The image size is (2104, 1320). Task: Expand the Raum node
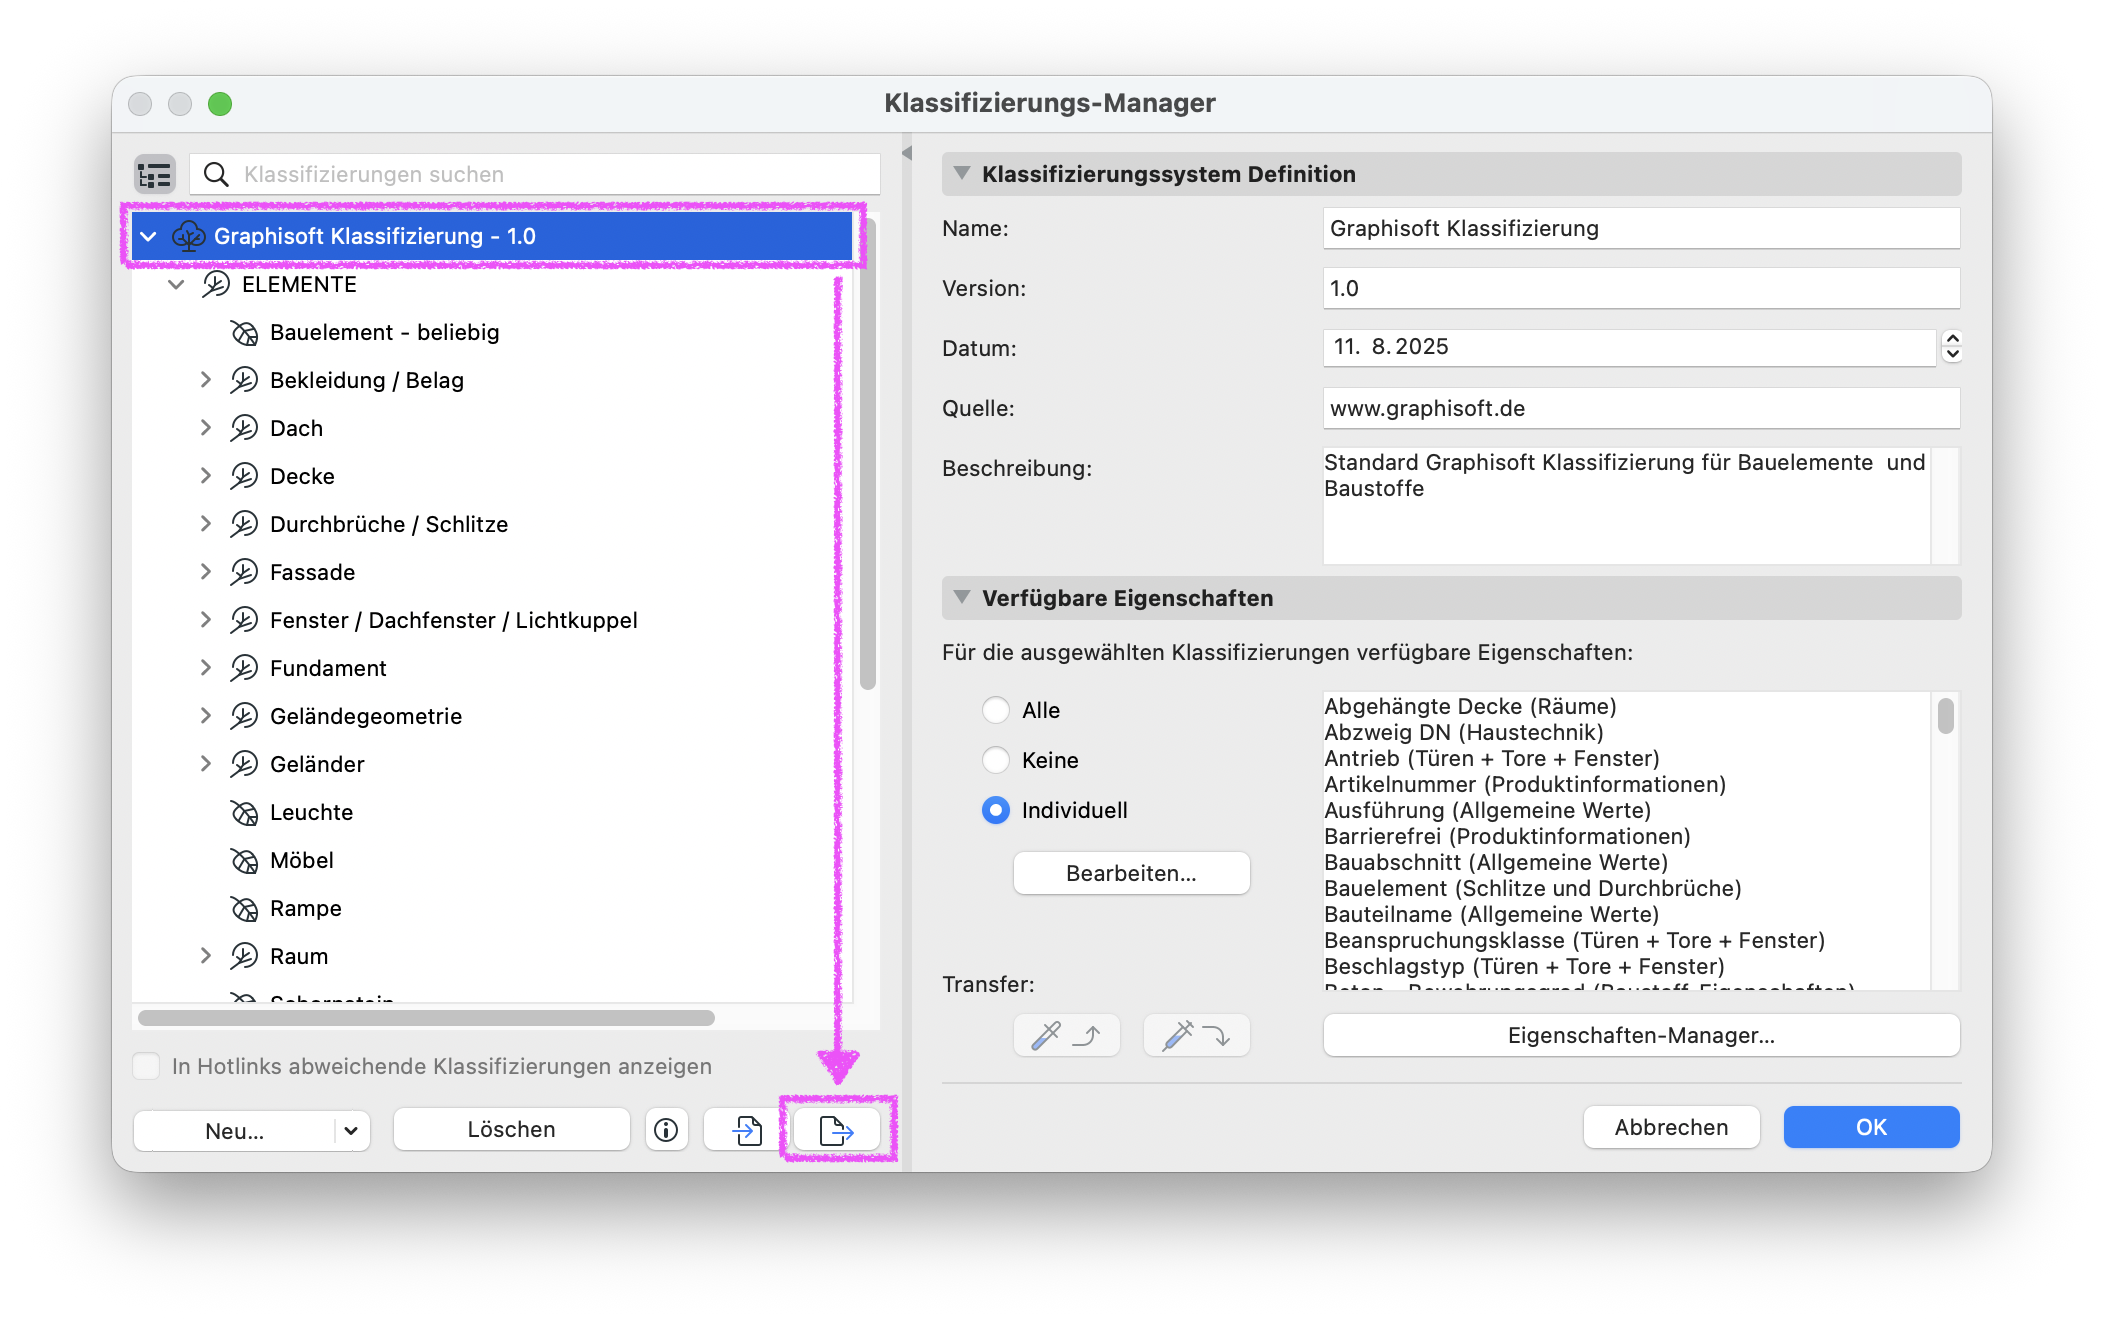(205, 956)
